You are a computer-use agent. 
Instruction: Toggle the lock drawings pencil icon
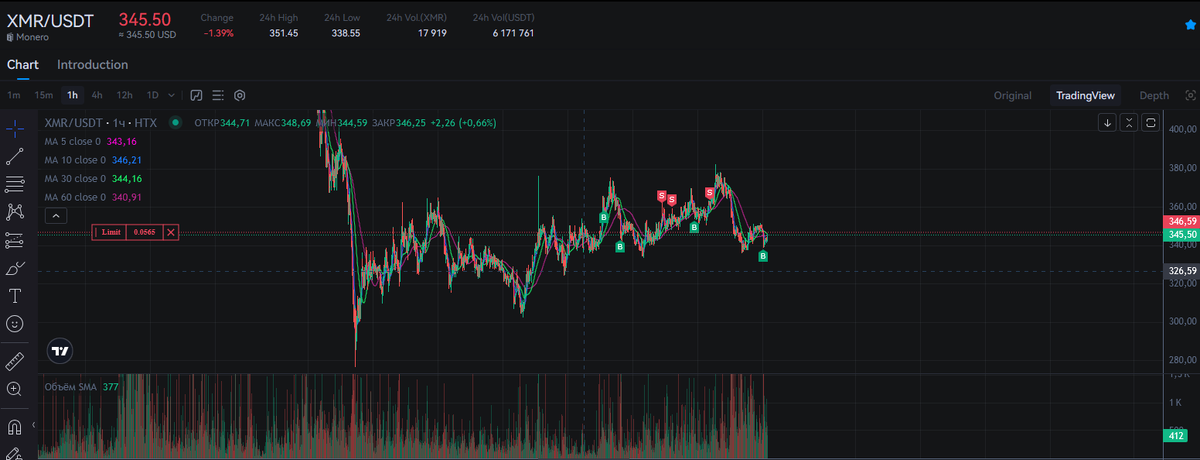click(x=15, y=452)
